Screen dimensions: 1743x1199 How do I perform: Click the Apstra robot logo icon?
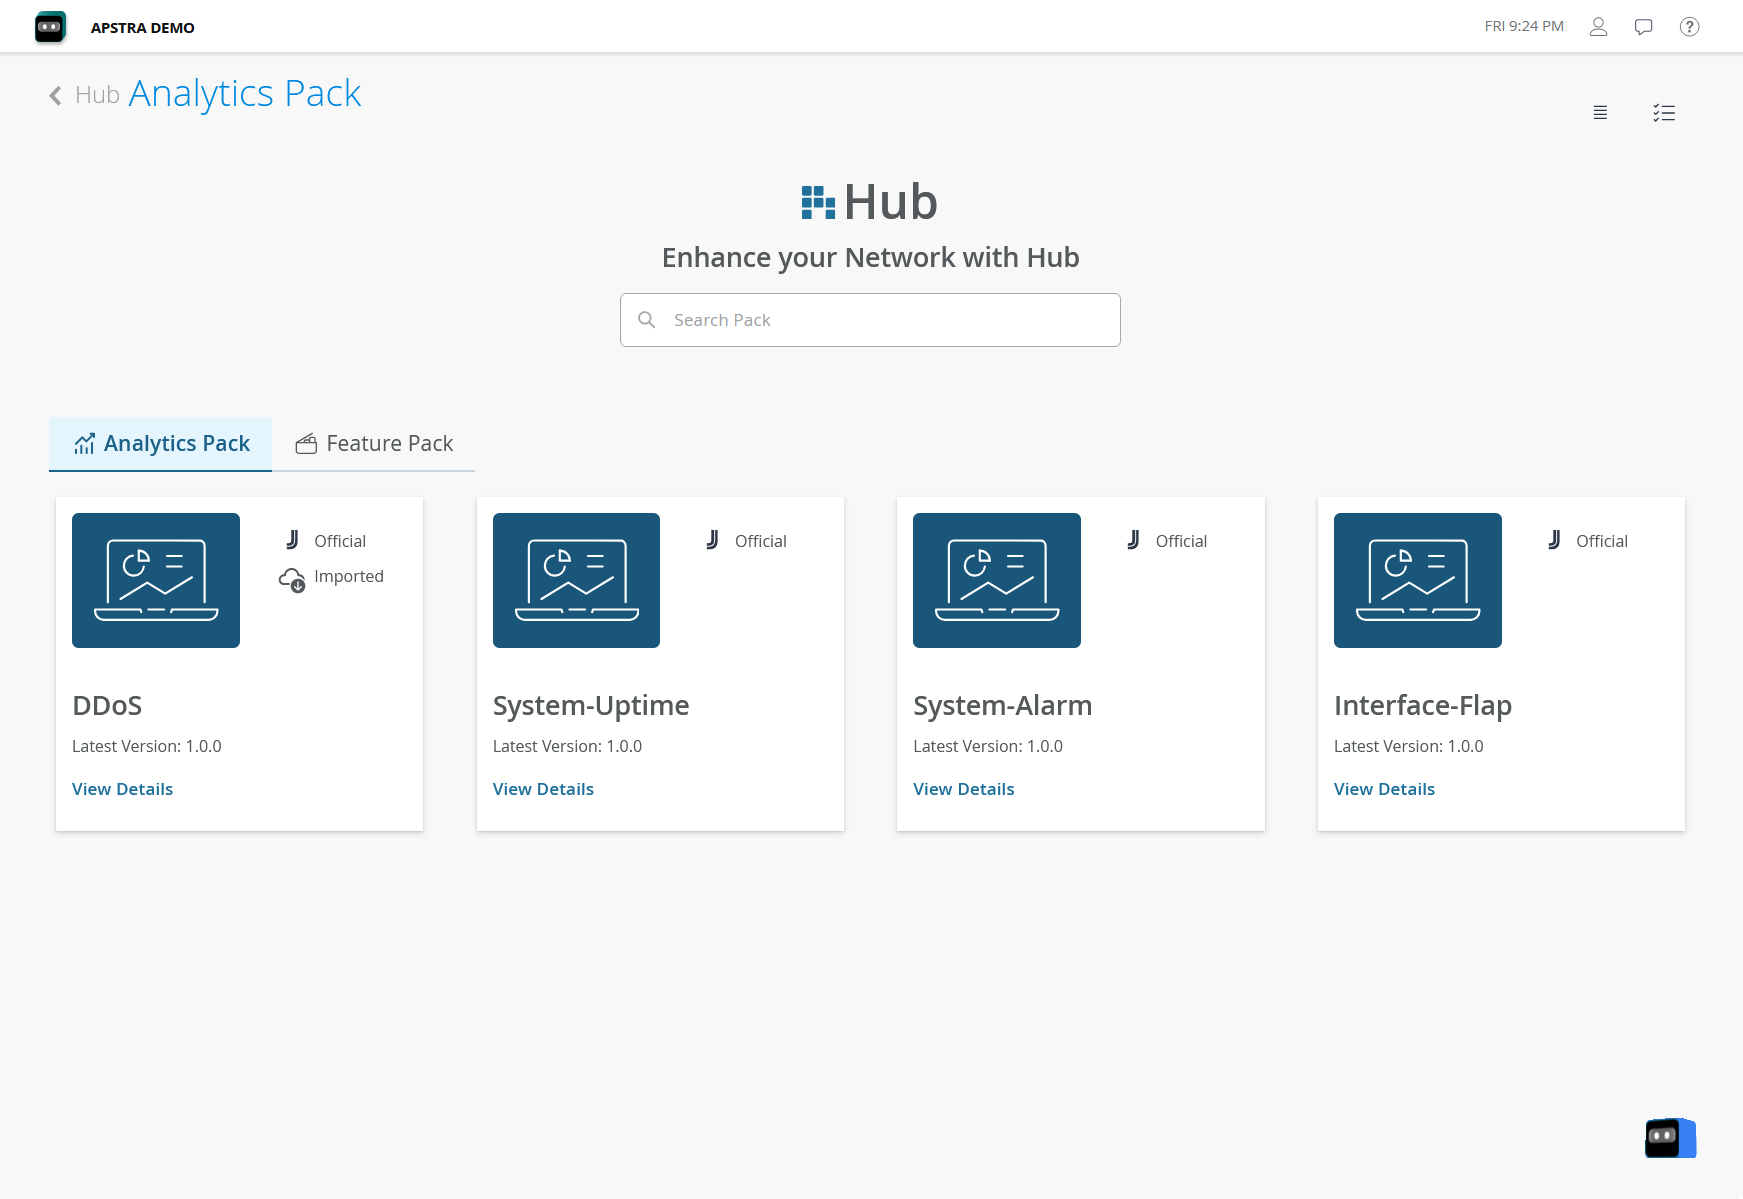50,27
